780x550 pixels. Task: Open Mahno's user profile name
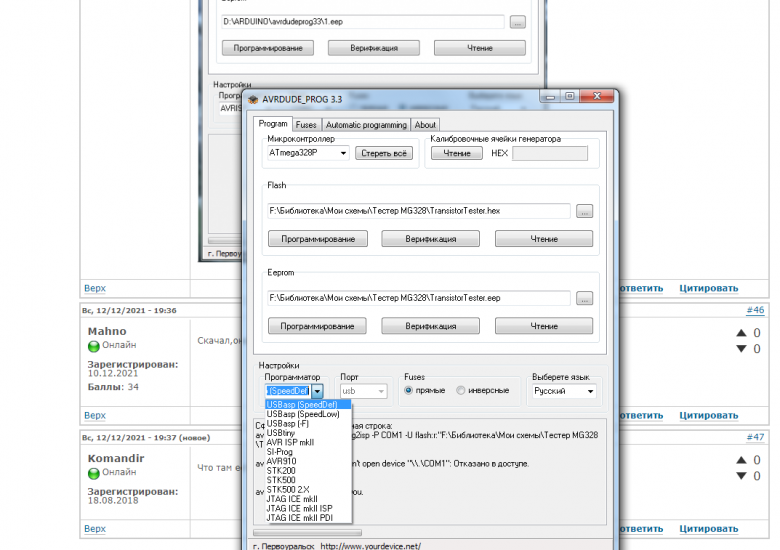(x=107, y=331)
